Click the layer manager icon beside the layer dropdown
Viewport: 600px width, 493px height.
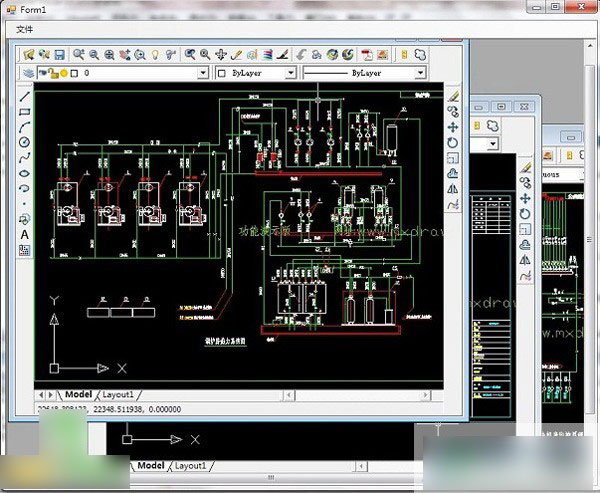(28, 73)
